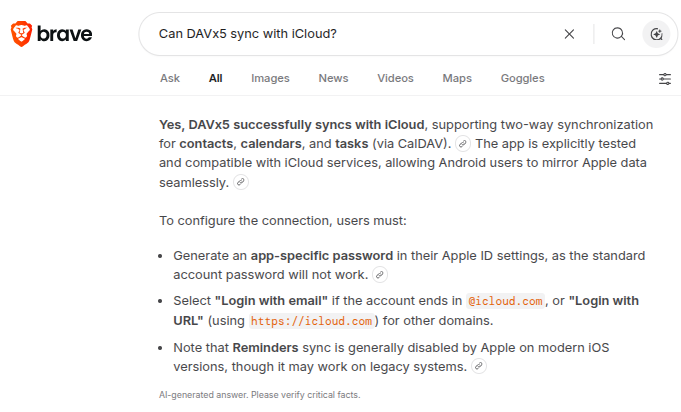681x412 pixels.
Task: Open the search settings sliders icon
Action: click(x=664, y=79)
